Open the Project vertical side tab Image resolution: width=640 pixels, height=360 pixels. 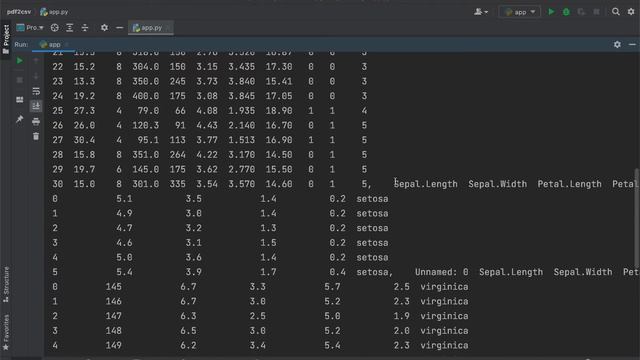(x=6, y=39)
